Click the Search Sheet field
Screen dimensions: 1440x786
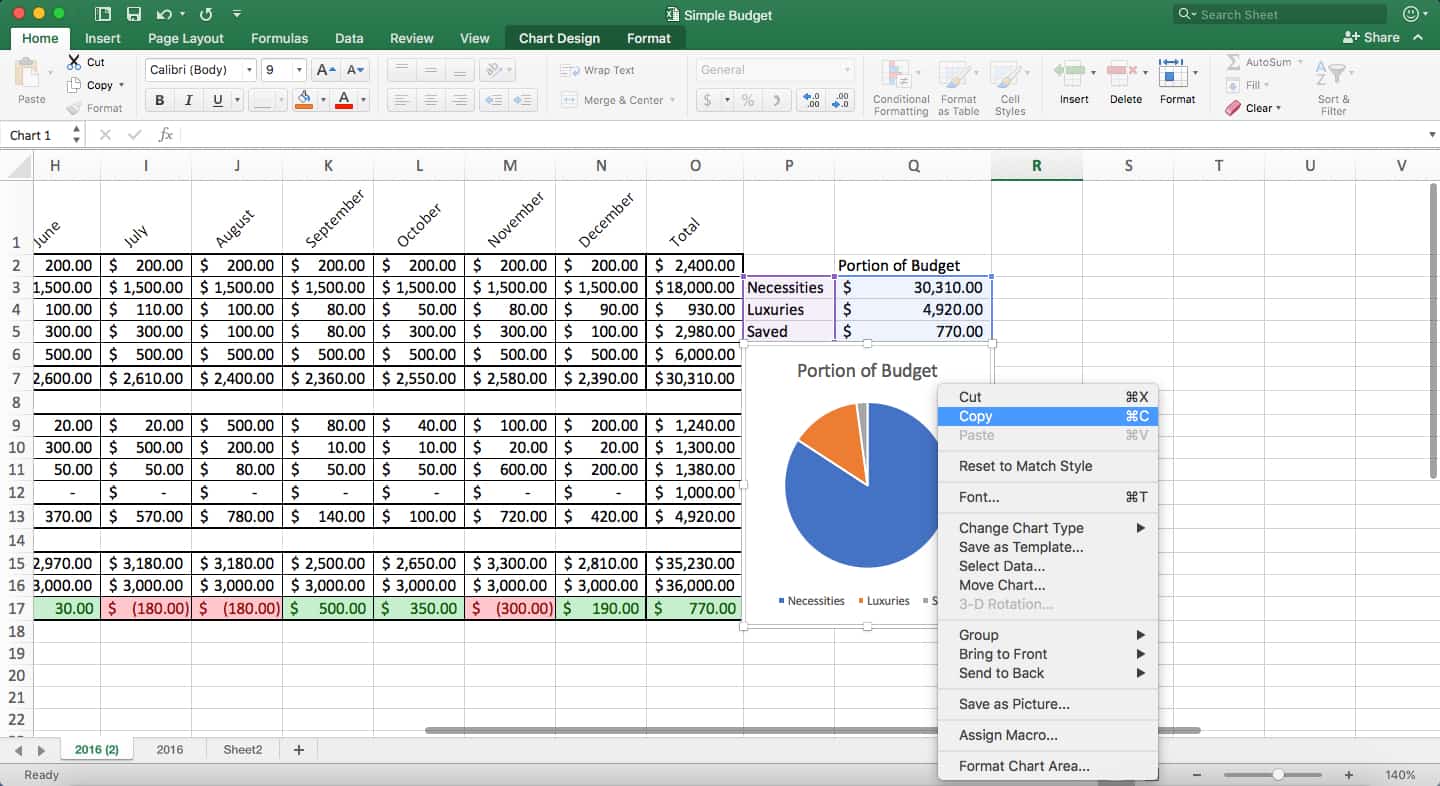(1280, 14)
